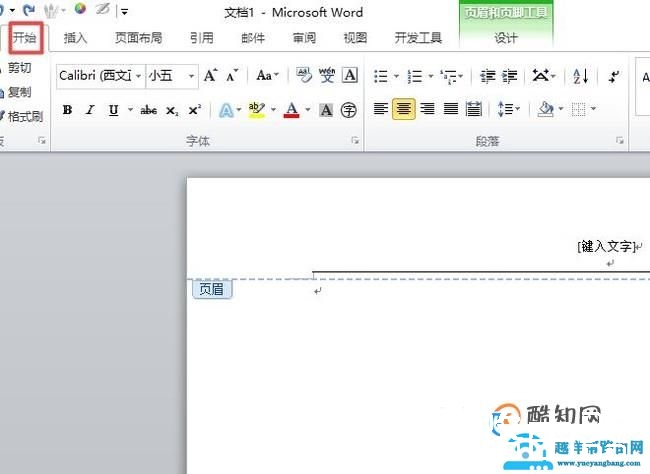This screenshot has width=650, height=474.
Task: Expand underline style dropdown arrow
Action: click(x=130, y=110)
